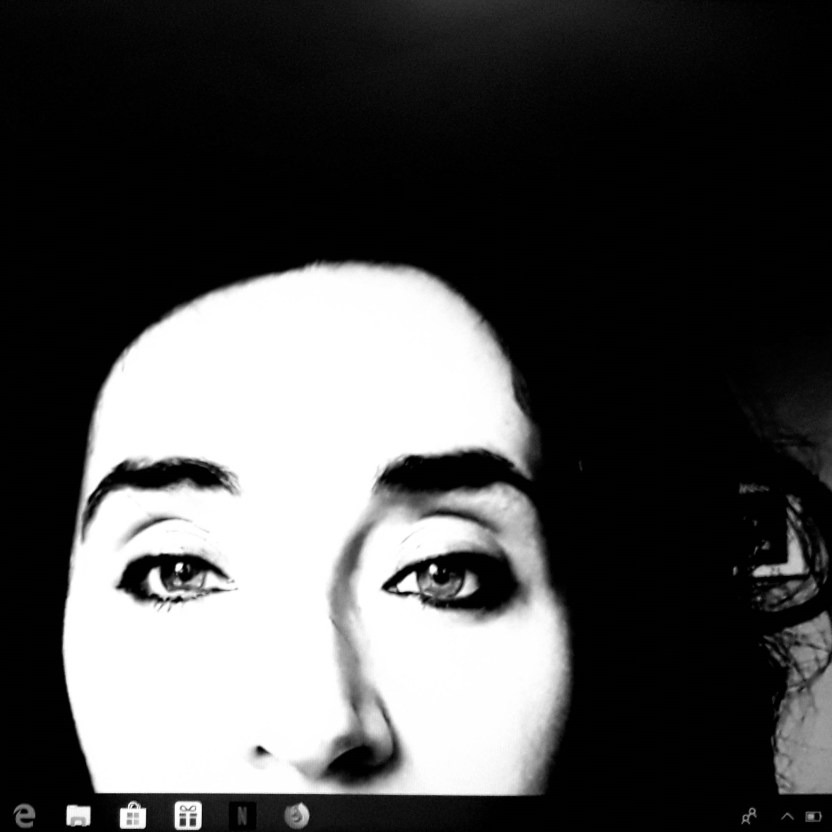Launch File Explorer from the taskbar
This screenshot has width=832, height=832.
coord(78,815)
